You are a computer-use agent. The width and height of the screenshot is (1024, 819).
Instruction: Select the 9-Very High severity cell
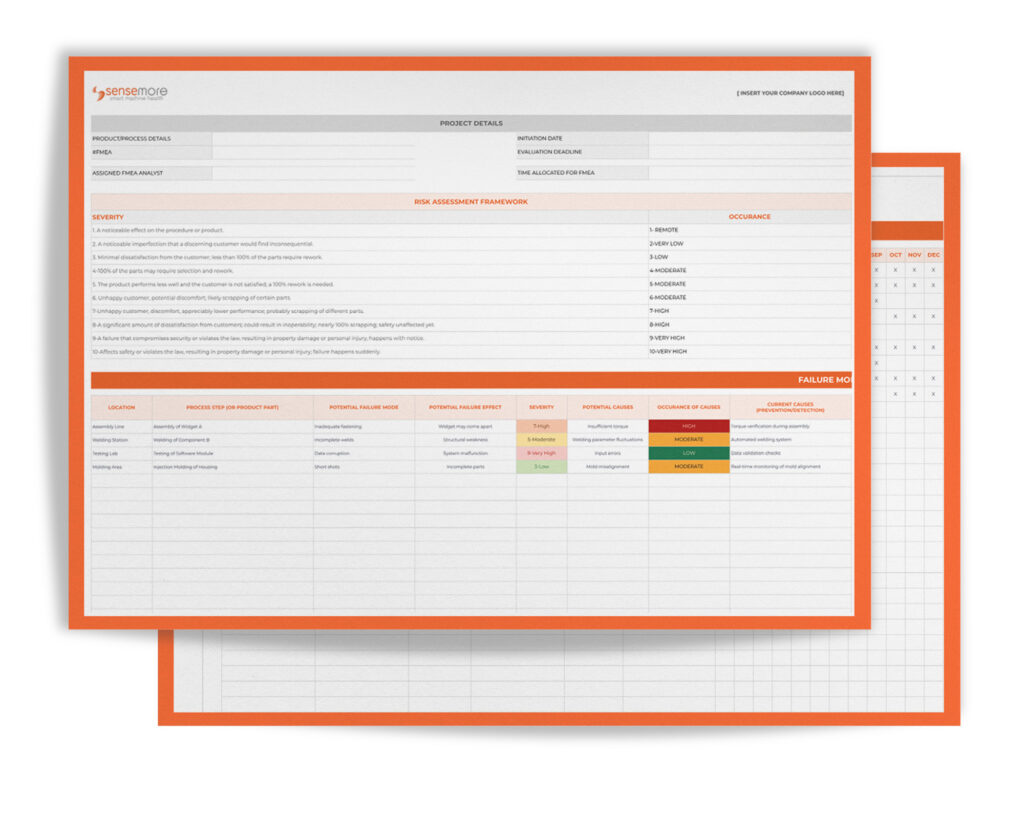click(x=540, y=454)
